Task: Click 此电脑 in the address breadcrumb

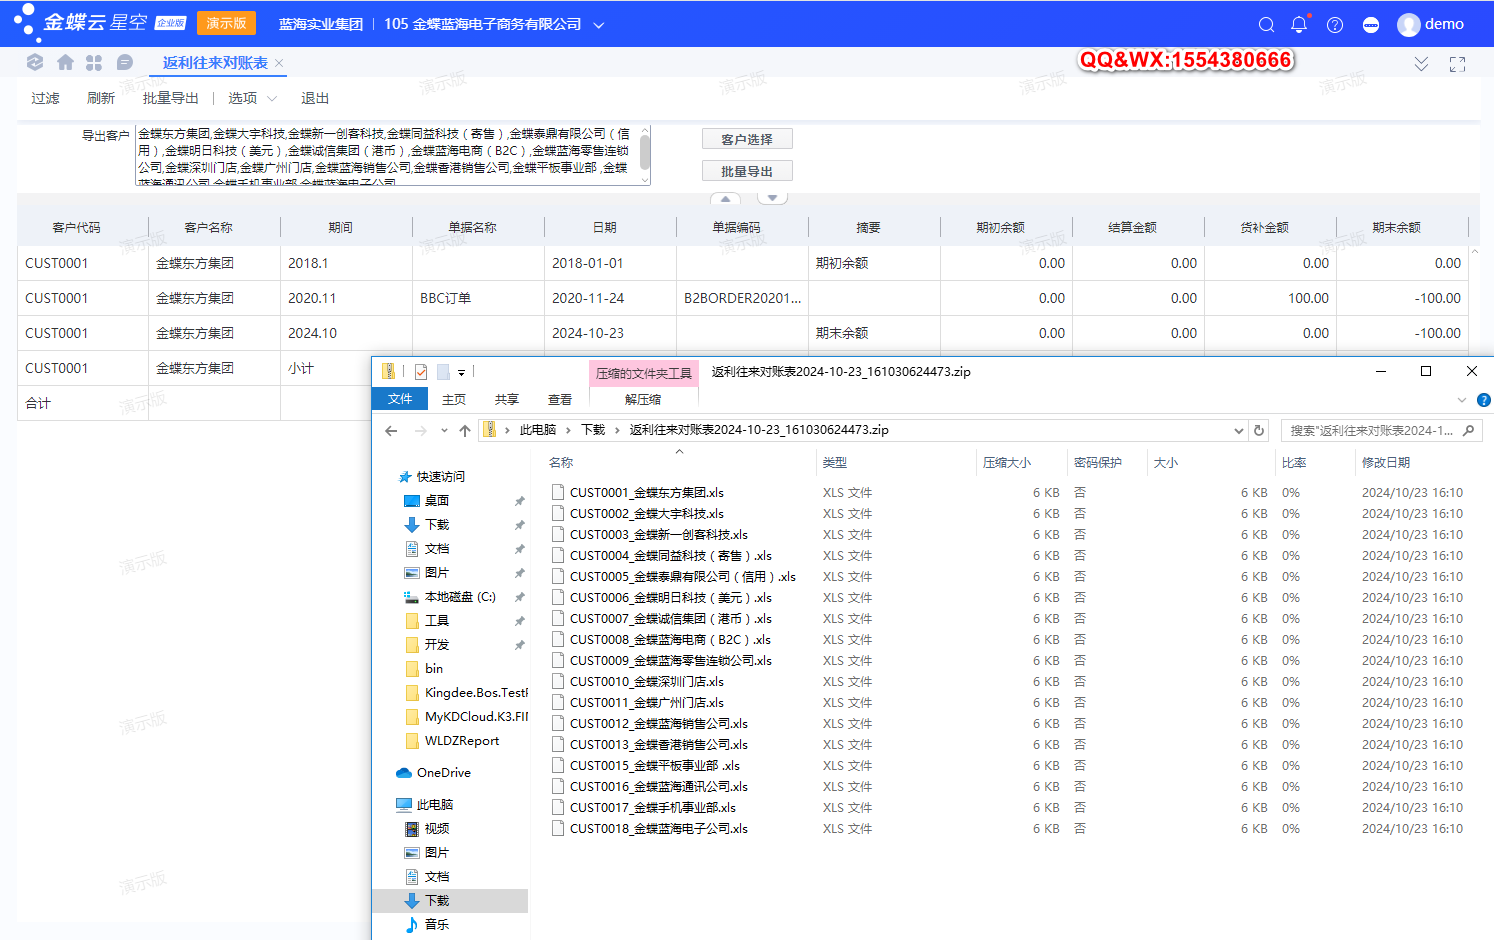Action: (x=538, y=430)
